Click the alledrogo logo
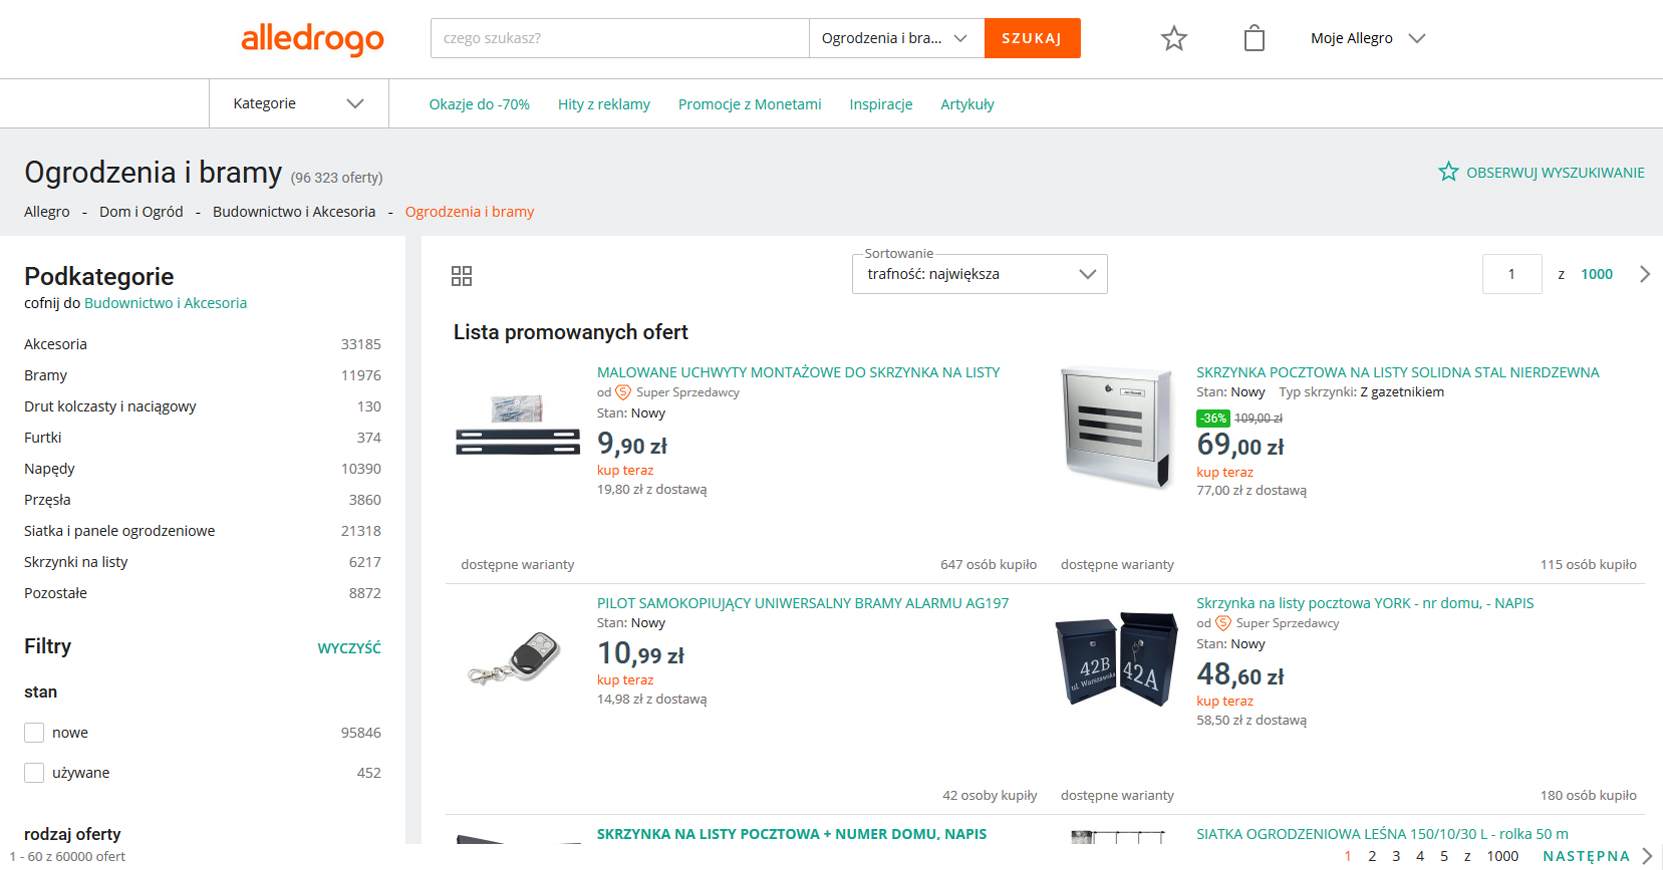1663x870 pixels. coord(312,40)
